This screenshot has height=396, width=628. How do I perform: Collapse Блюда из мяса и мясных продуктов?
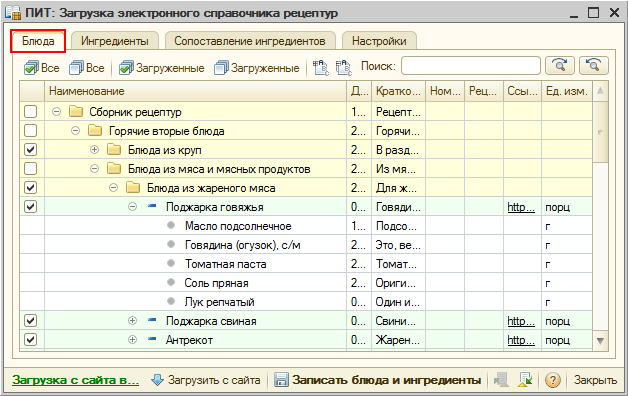pos(95,169)
